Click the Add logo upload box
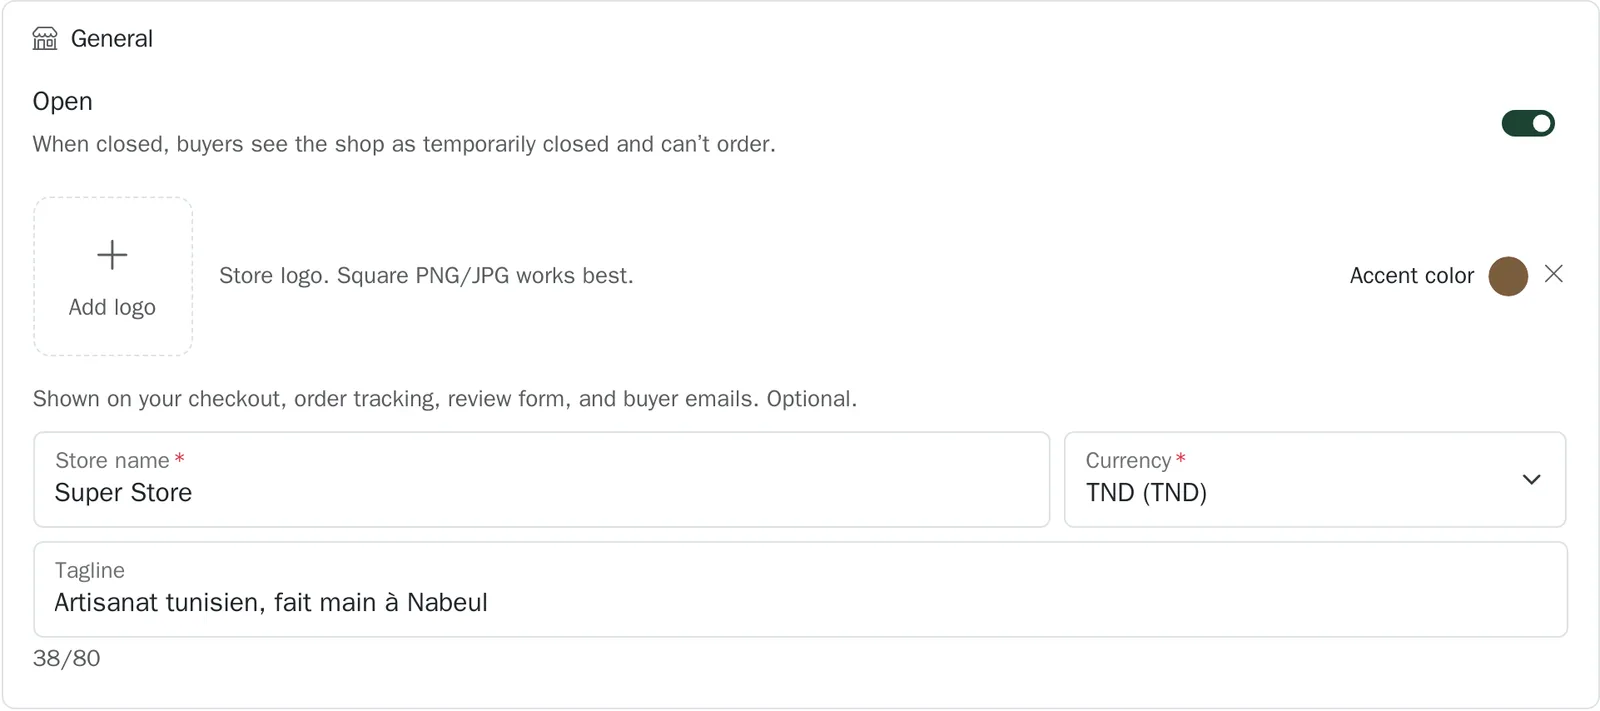This screenshot has height=711, width=1600. coord(113,276)
